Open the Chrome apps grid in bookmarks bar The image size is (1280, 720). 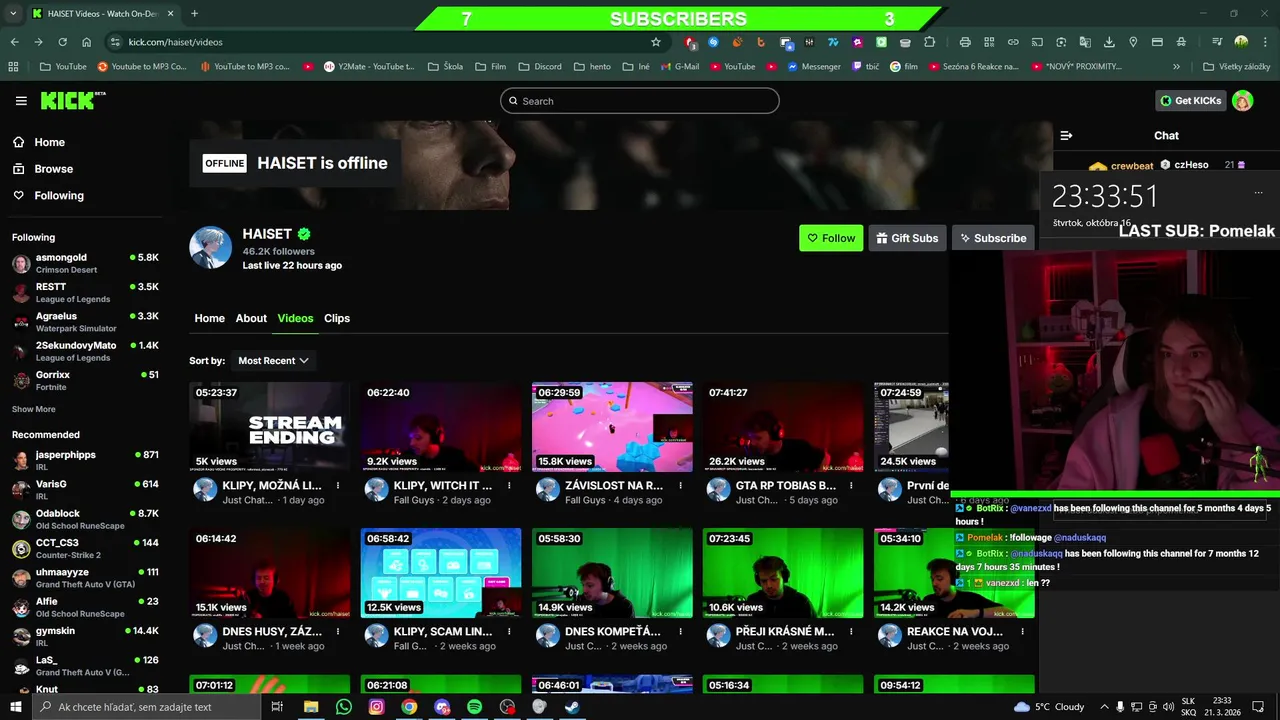click(x=13, y=67)
